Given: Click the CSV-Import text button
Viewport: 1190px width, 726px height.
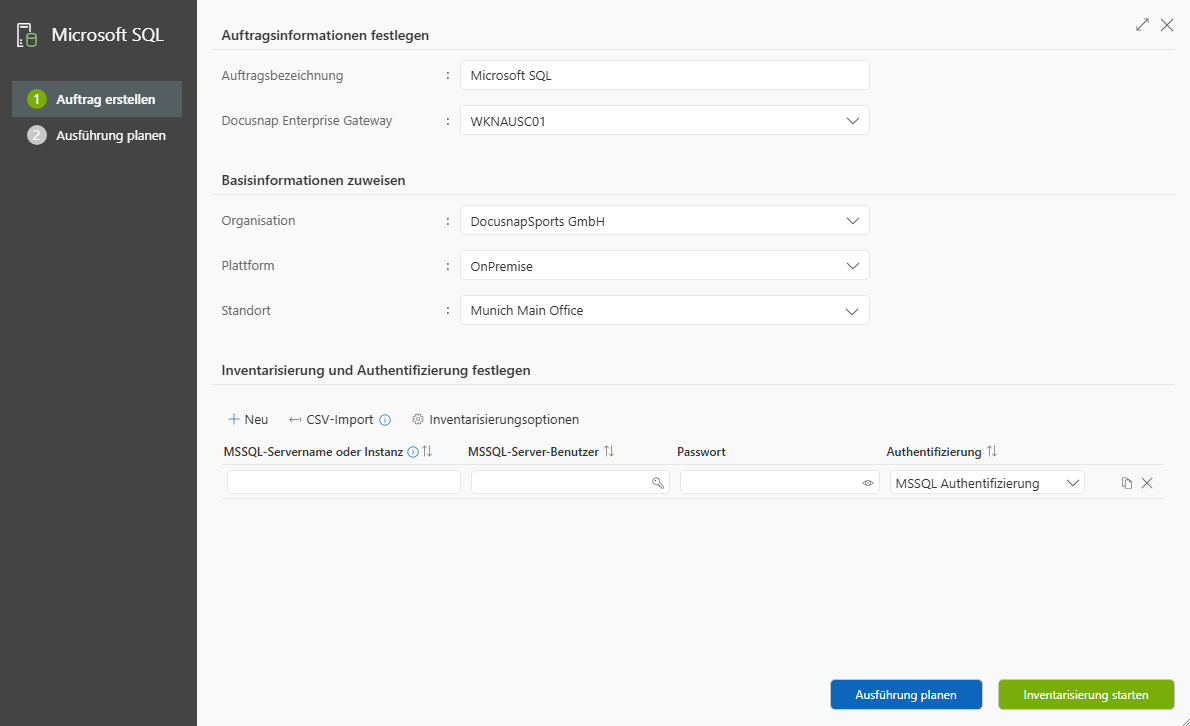Looking at the screenshot, I should tap(339, 420).
